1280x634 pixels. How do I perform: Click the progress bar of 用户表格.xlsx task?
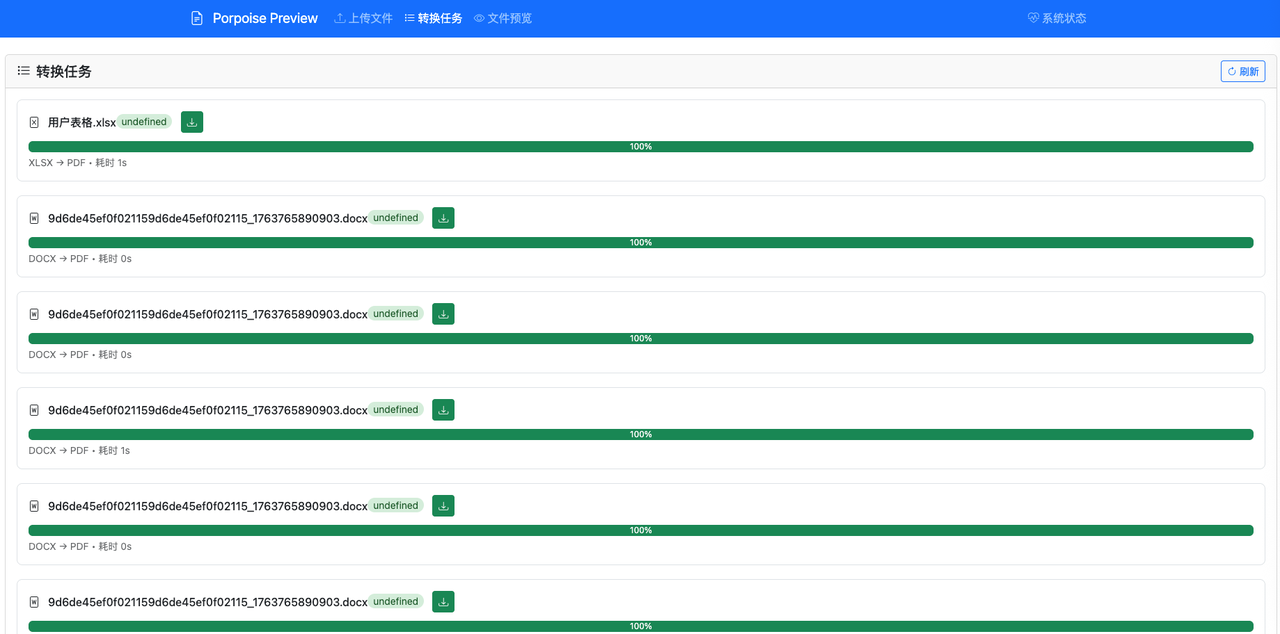coord(641,147)
